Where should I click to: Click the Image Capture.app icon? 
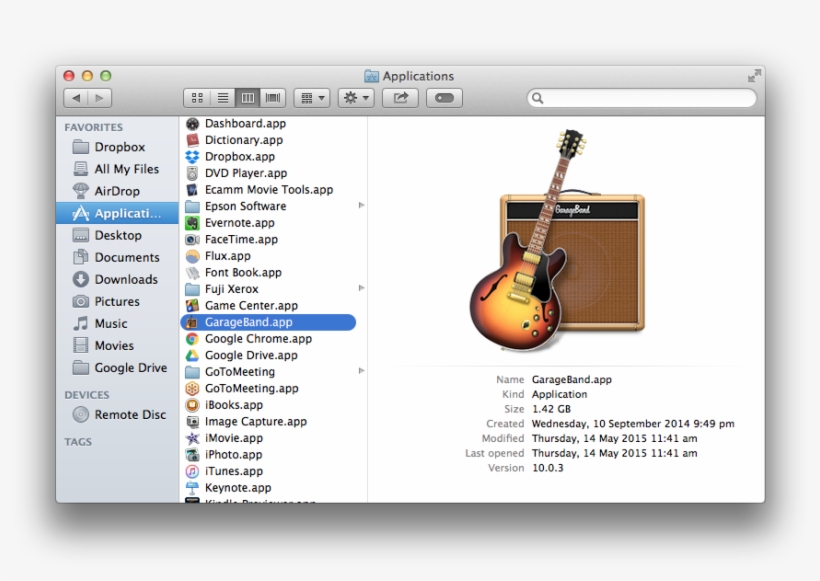point(192,421)
